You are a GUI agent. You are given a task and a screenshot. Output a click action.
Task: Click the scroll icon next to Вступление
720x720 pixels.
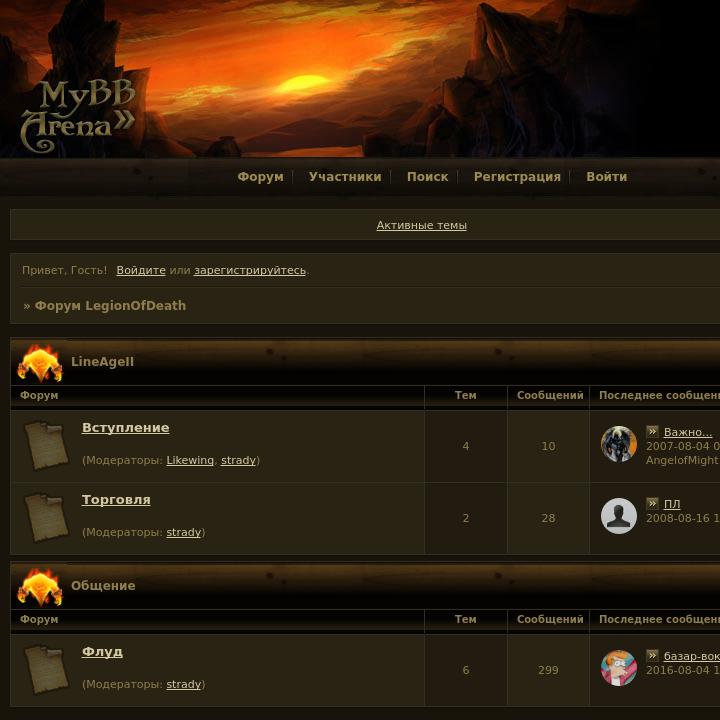(x=46, y=446)
